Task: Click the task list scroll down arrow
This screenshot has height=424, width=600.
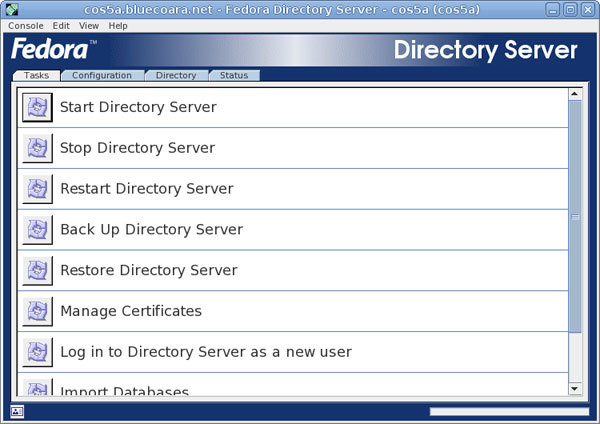Action: [x=575, y=389]
